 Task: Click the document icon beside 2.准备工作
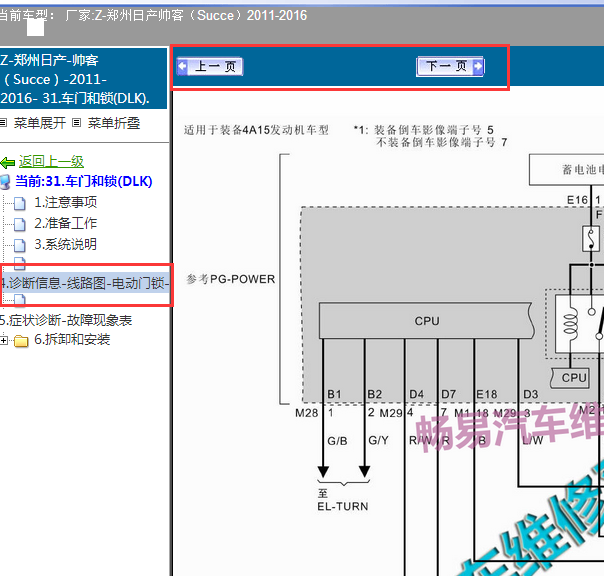coord(20,224)
